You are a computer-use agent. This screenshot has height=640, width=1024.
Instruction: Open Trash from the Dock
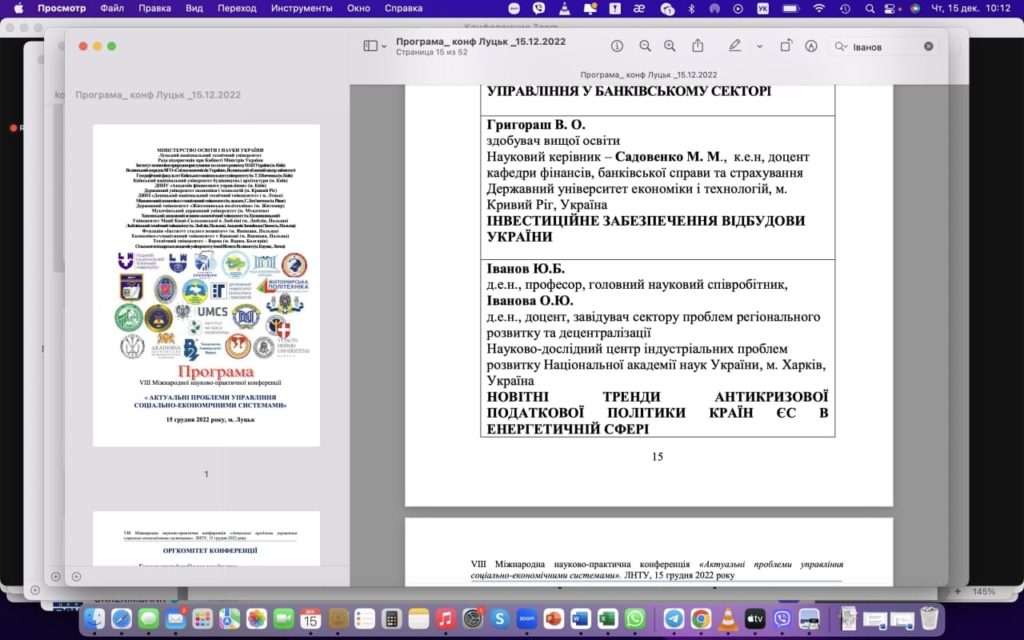929,618
